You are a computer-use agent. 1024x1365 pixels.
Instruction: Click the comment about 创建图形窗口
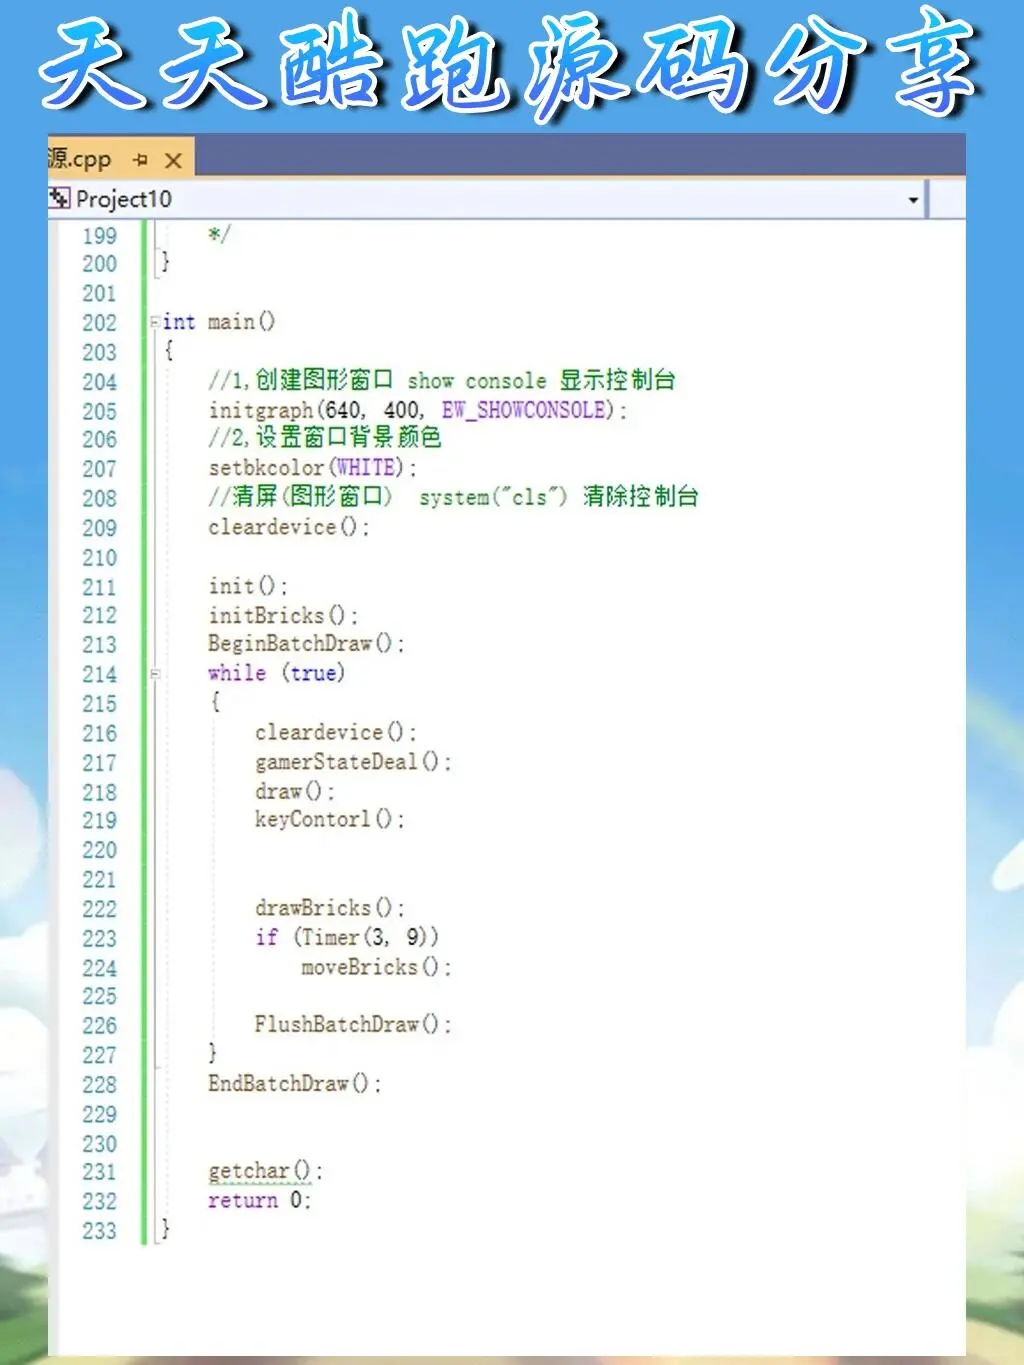pos(442,381)
